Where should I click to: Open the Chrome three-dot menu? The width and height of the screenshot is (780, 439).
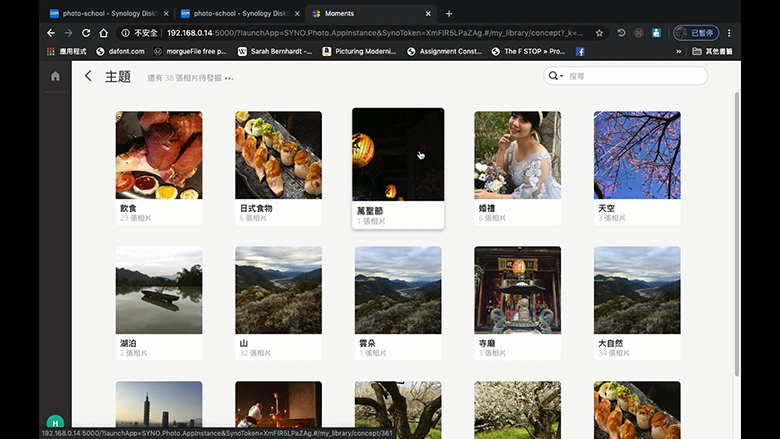tap(729, 33)
